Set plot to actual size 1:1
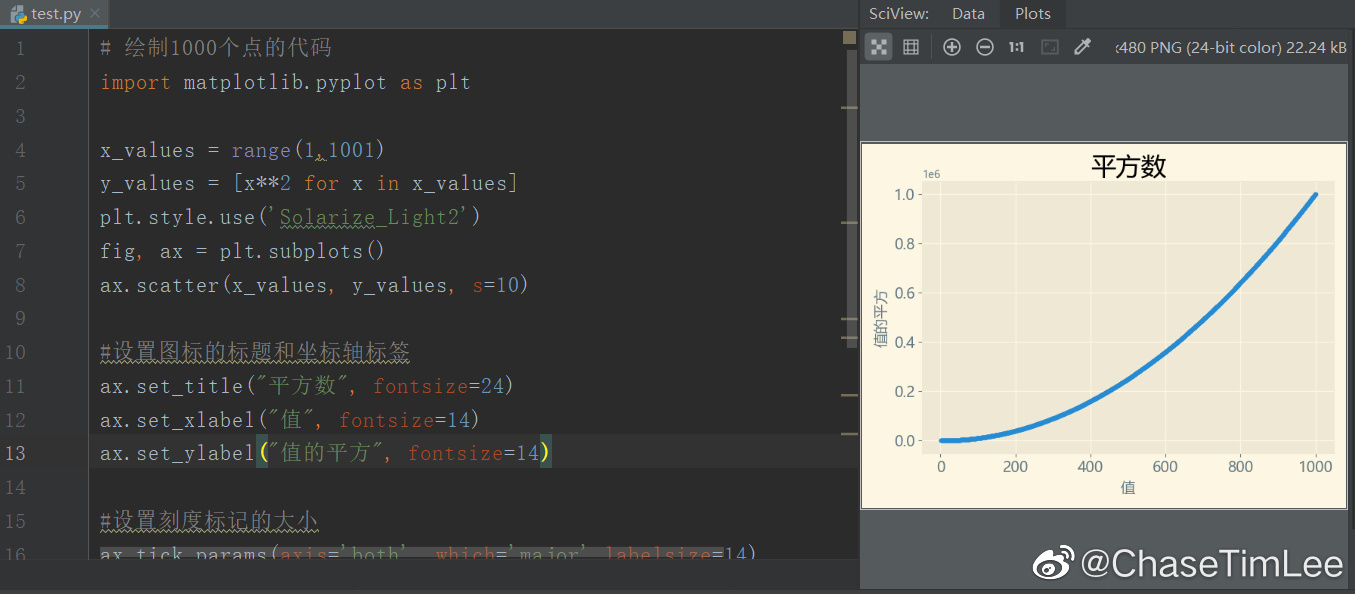 (x=1016, y=47)
